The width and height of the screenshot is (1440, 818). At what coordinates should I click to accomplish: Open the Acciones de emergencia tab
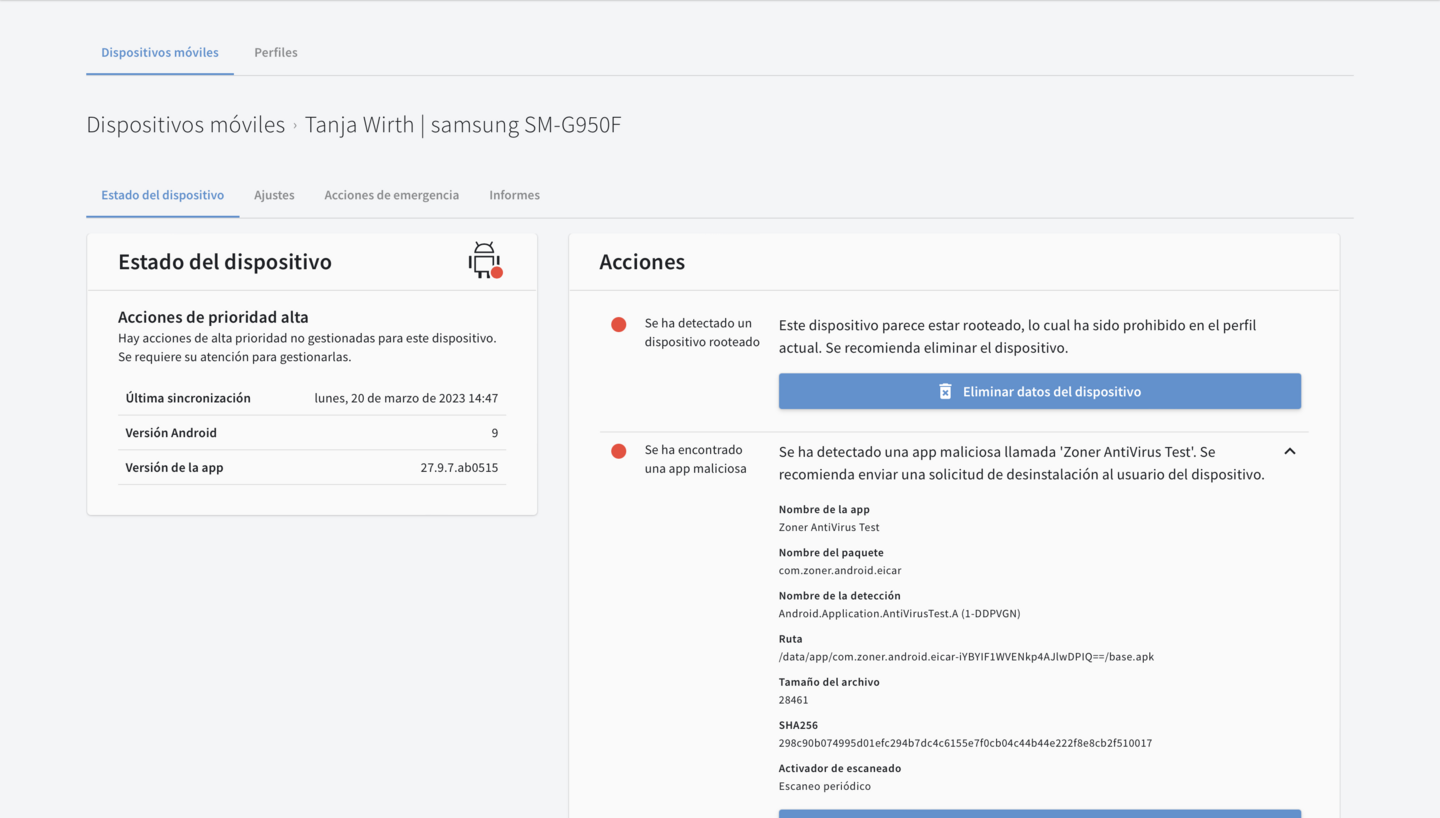coord(391,195)
